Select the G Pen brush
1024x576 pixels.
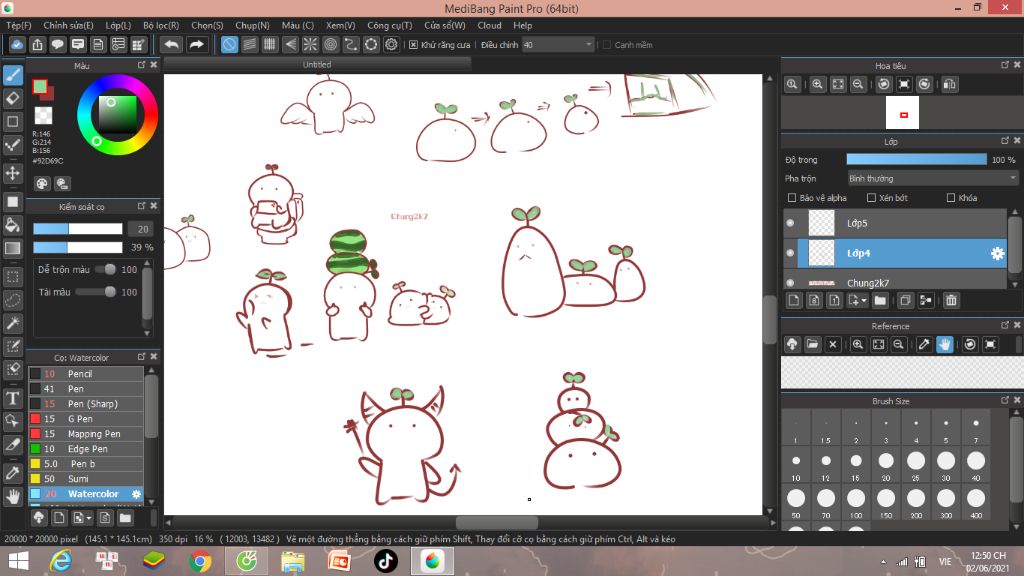point(86,419)
